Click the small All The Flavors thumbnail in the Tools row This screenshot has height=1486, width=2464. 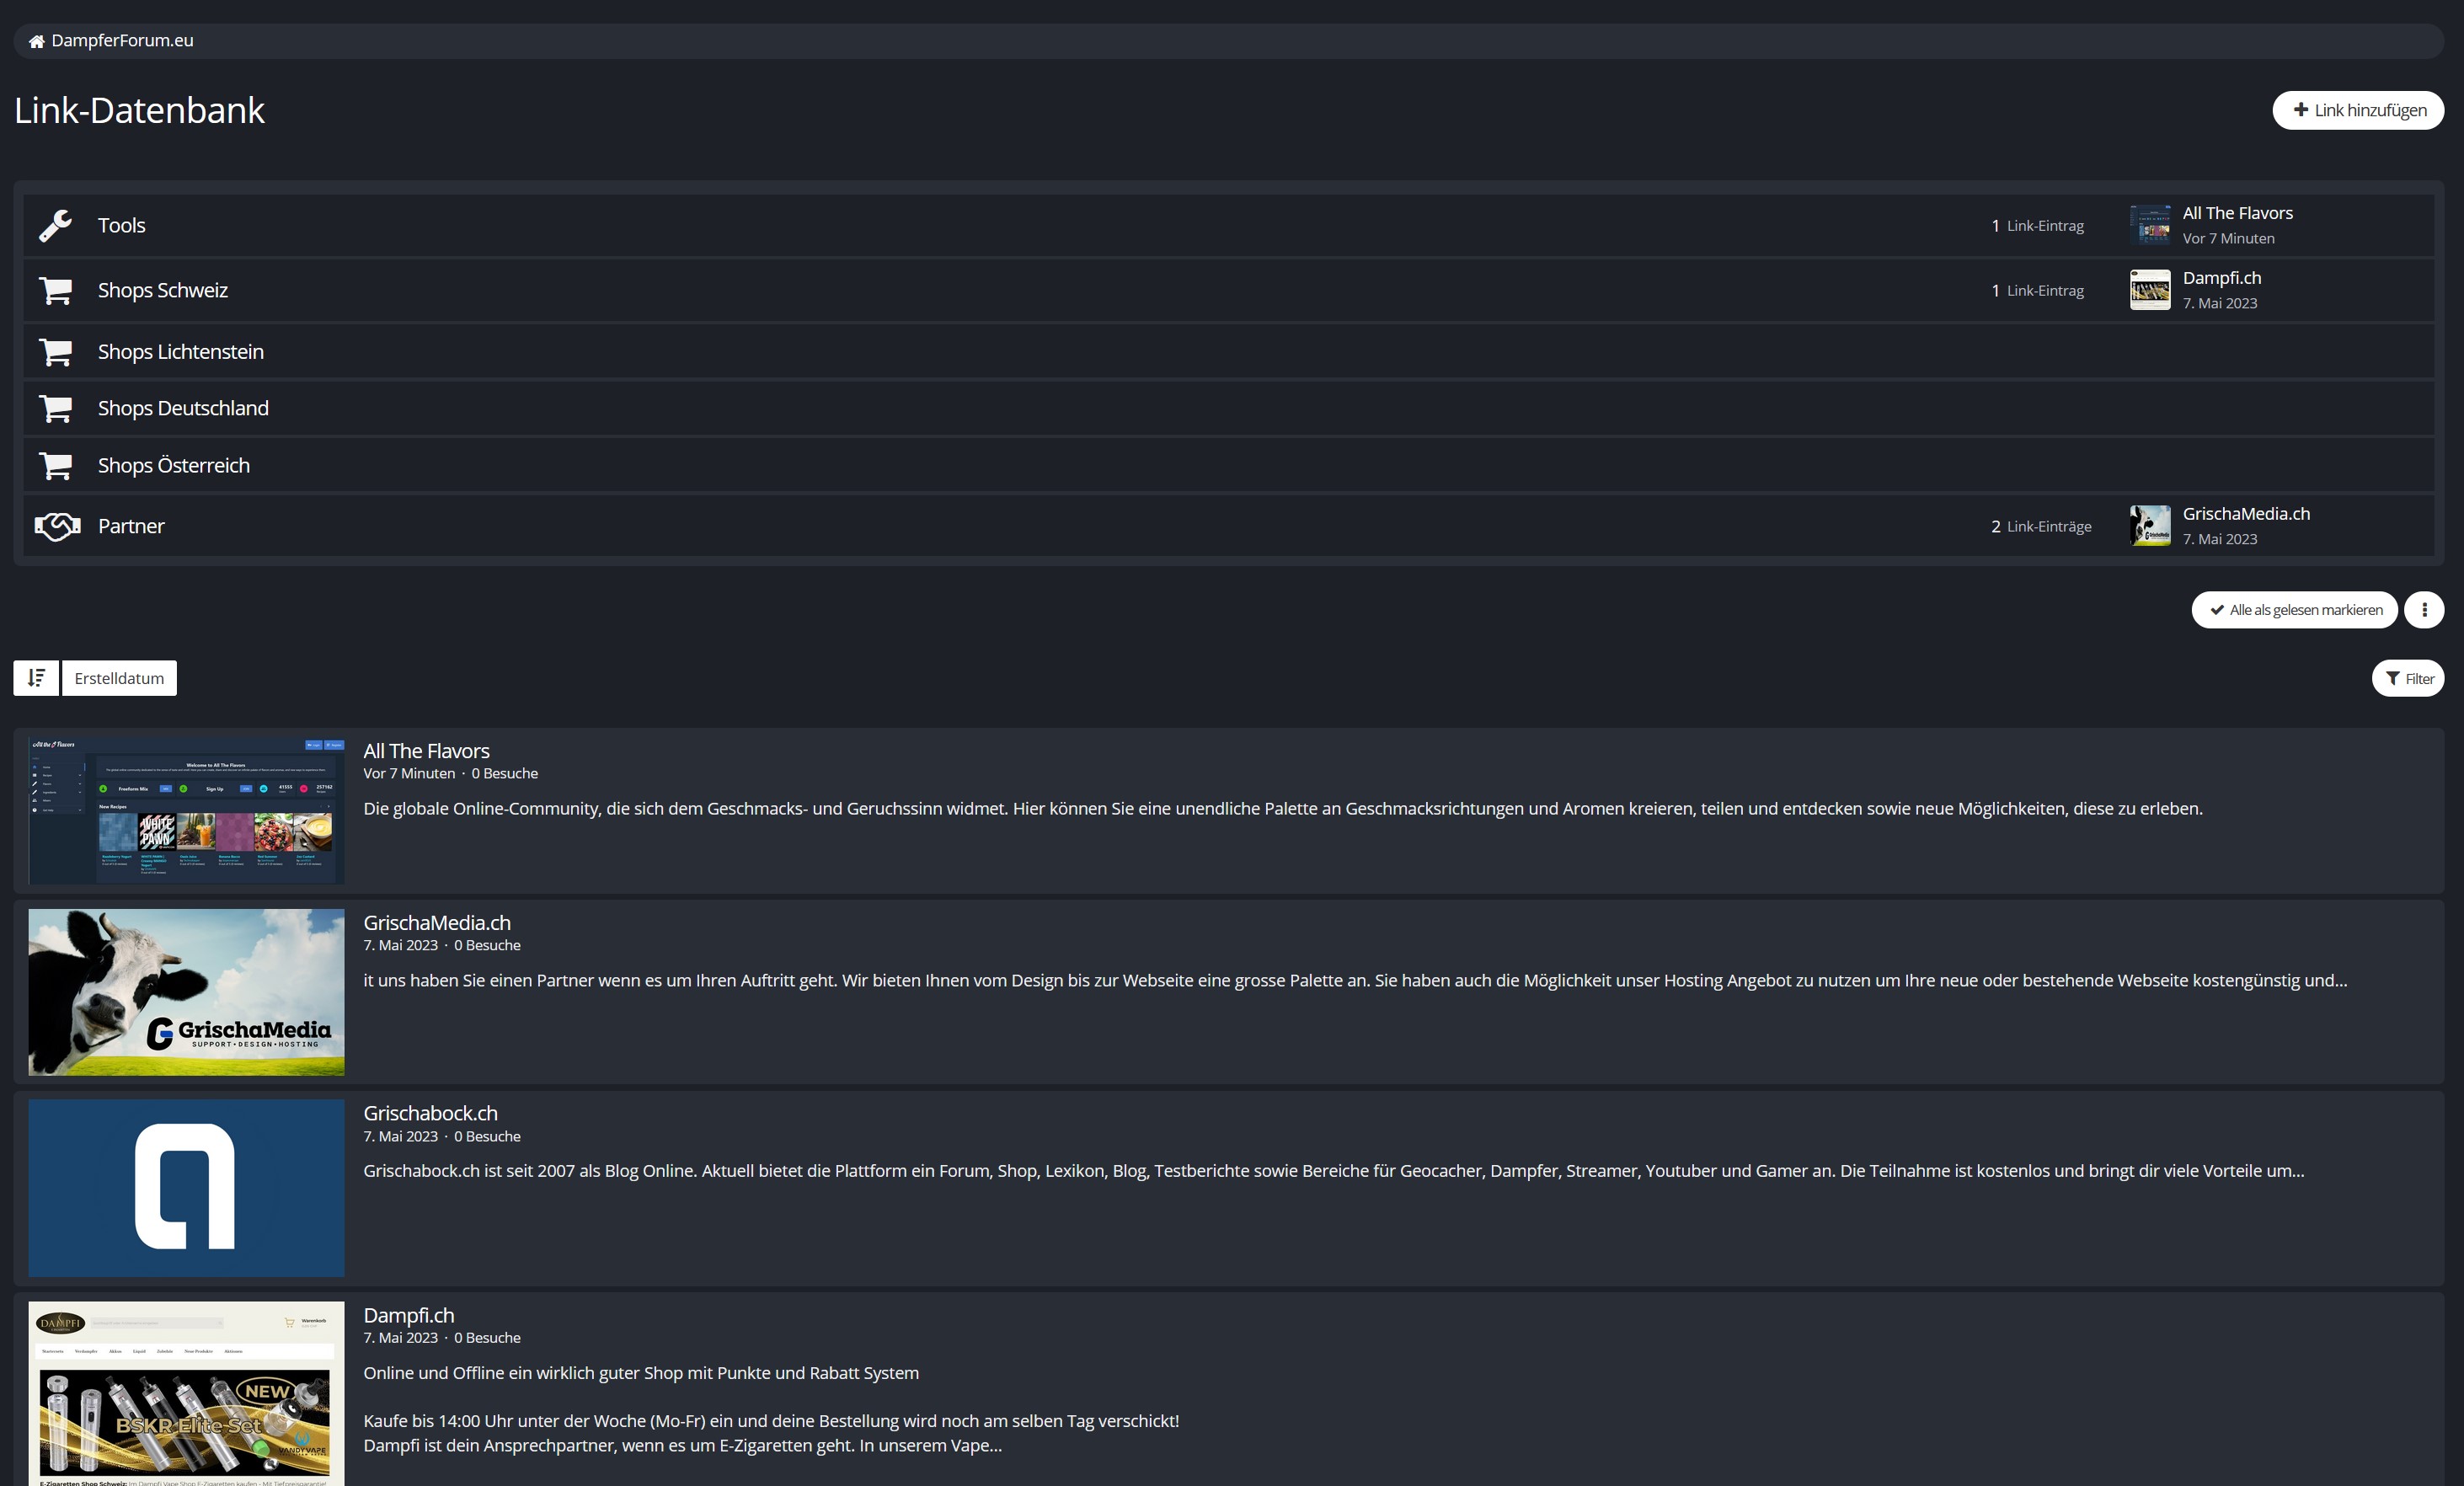(x=2149, y=225)
